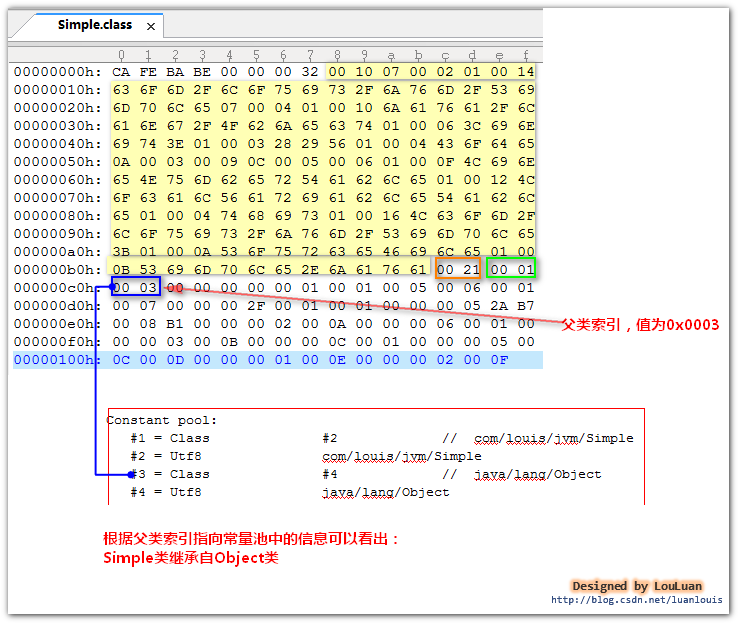The height and width of the screenshot is (623, 738).
Task: Select row offset 000000e0h
Action: [57, 324]
